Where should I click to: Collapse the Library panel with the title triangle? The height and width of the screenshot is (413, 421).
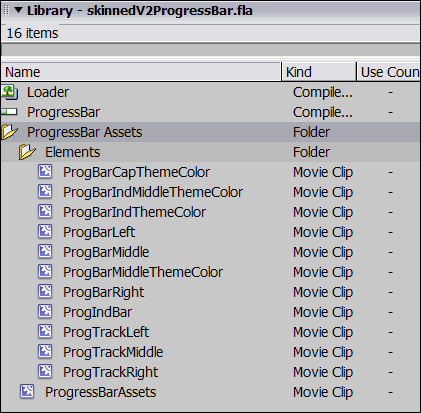point(18,10)
